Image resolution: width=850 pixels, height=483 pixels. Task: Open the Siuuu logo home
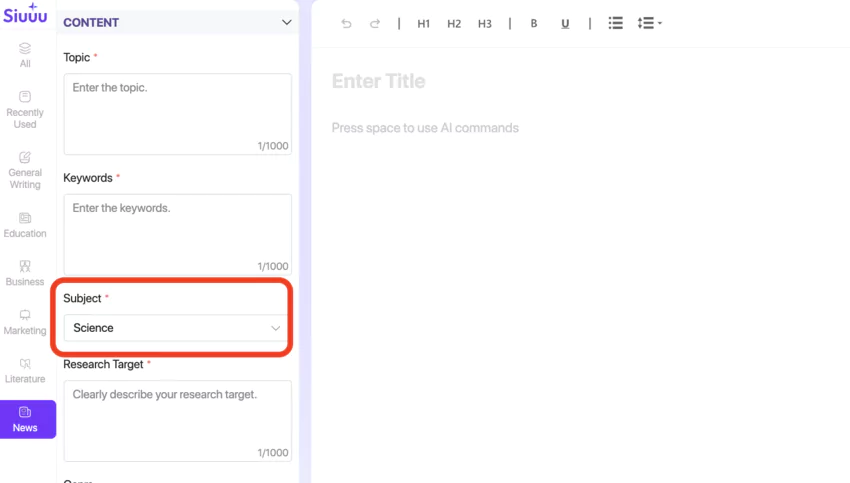tap(25, 13)
